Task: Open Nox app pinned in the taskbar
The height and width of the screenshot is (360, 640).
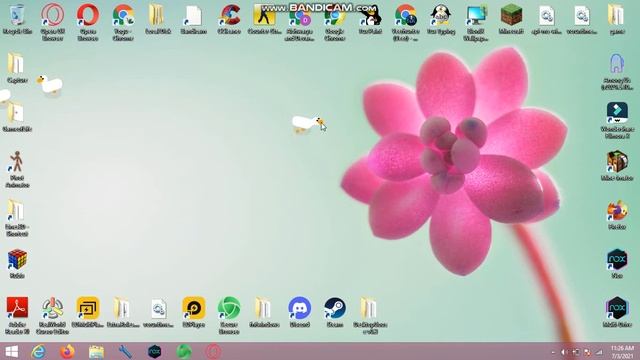Action: (x=154, y=351)
